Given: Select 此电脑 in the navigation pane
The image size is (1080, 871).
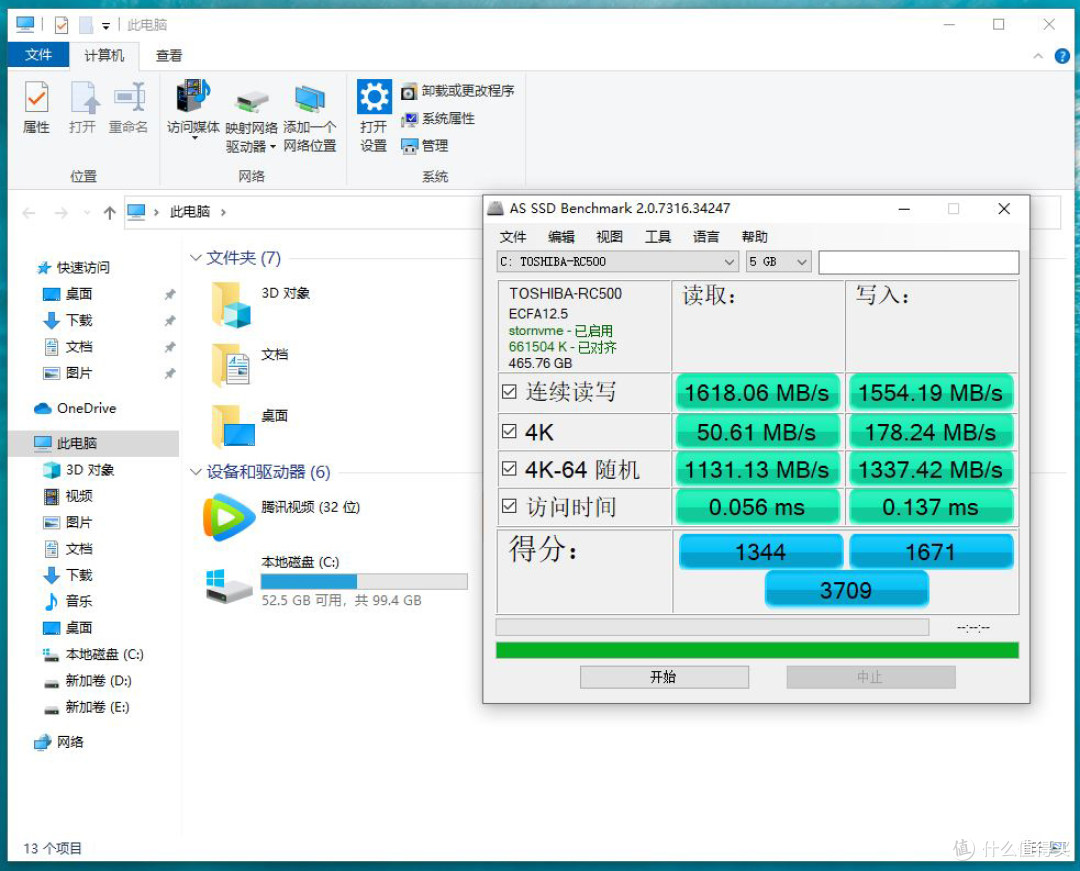Looking at the screenshot, I should (76, 443).
